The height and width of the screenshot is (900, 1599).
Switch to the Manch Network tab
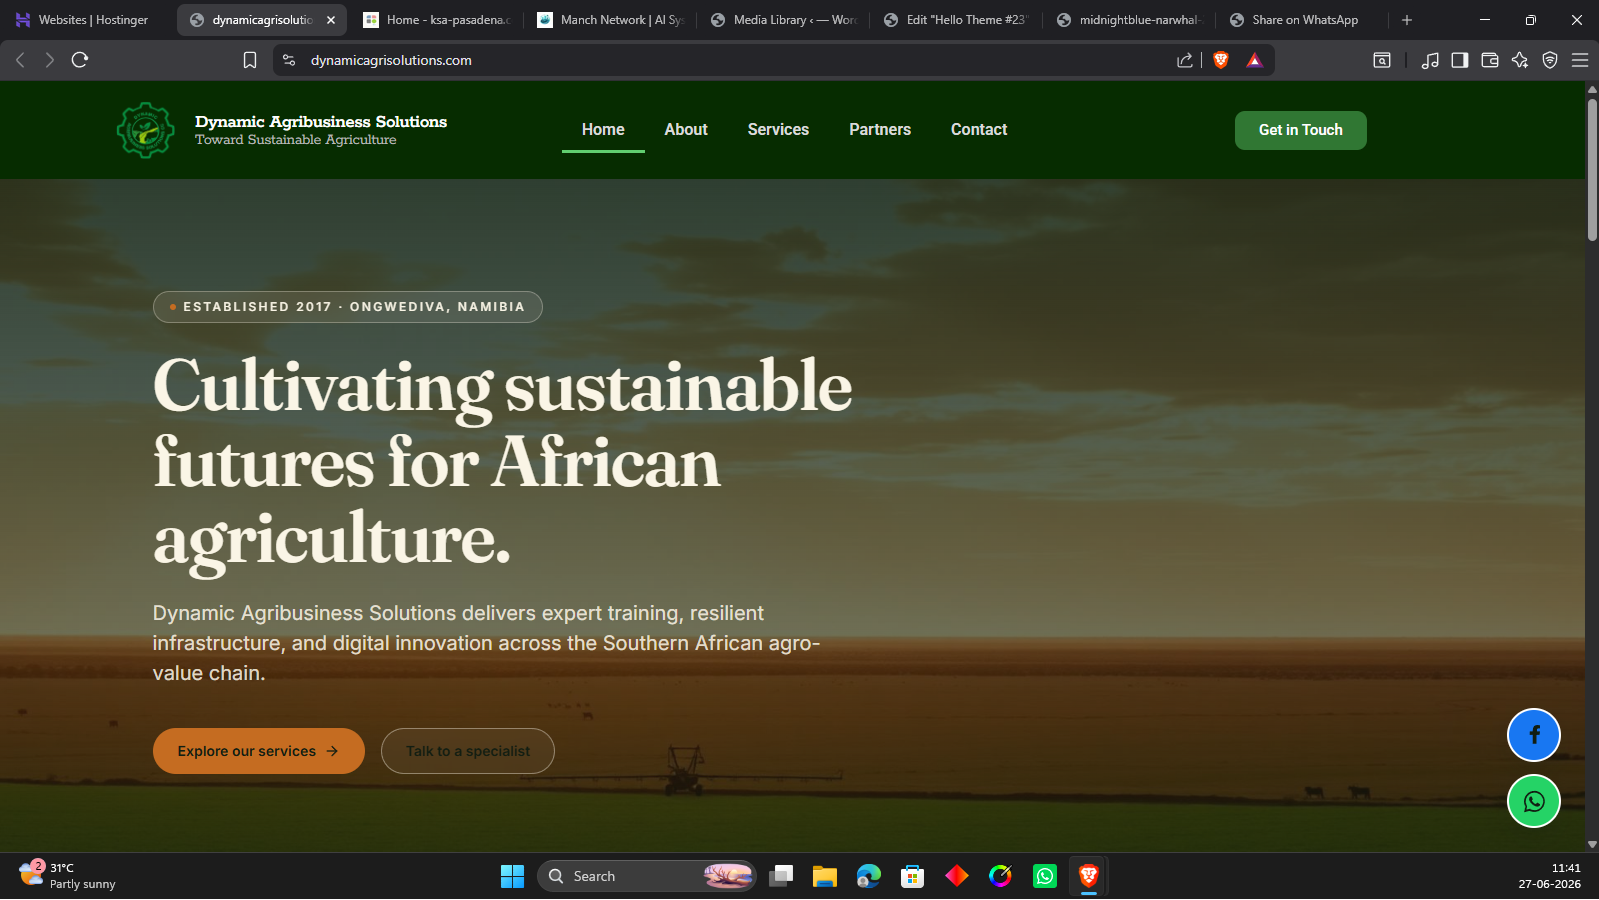click(x=611, y=20)
